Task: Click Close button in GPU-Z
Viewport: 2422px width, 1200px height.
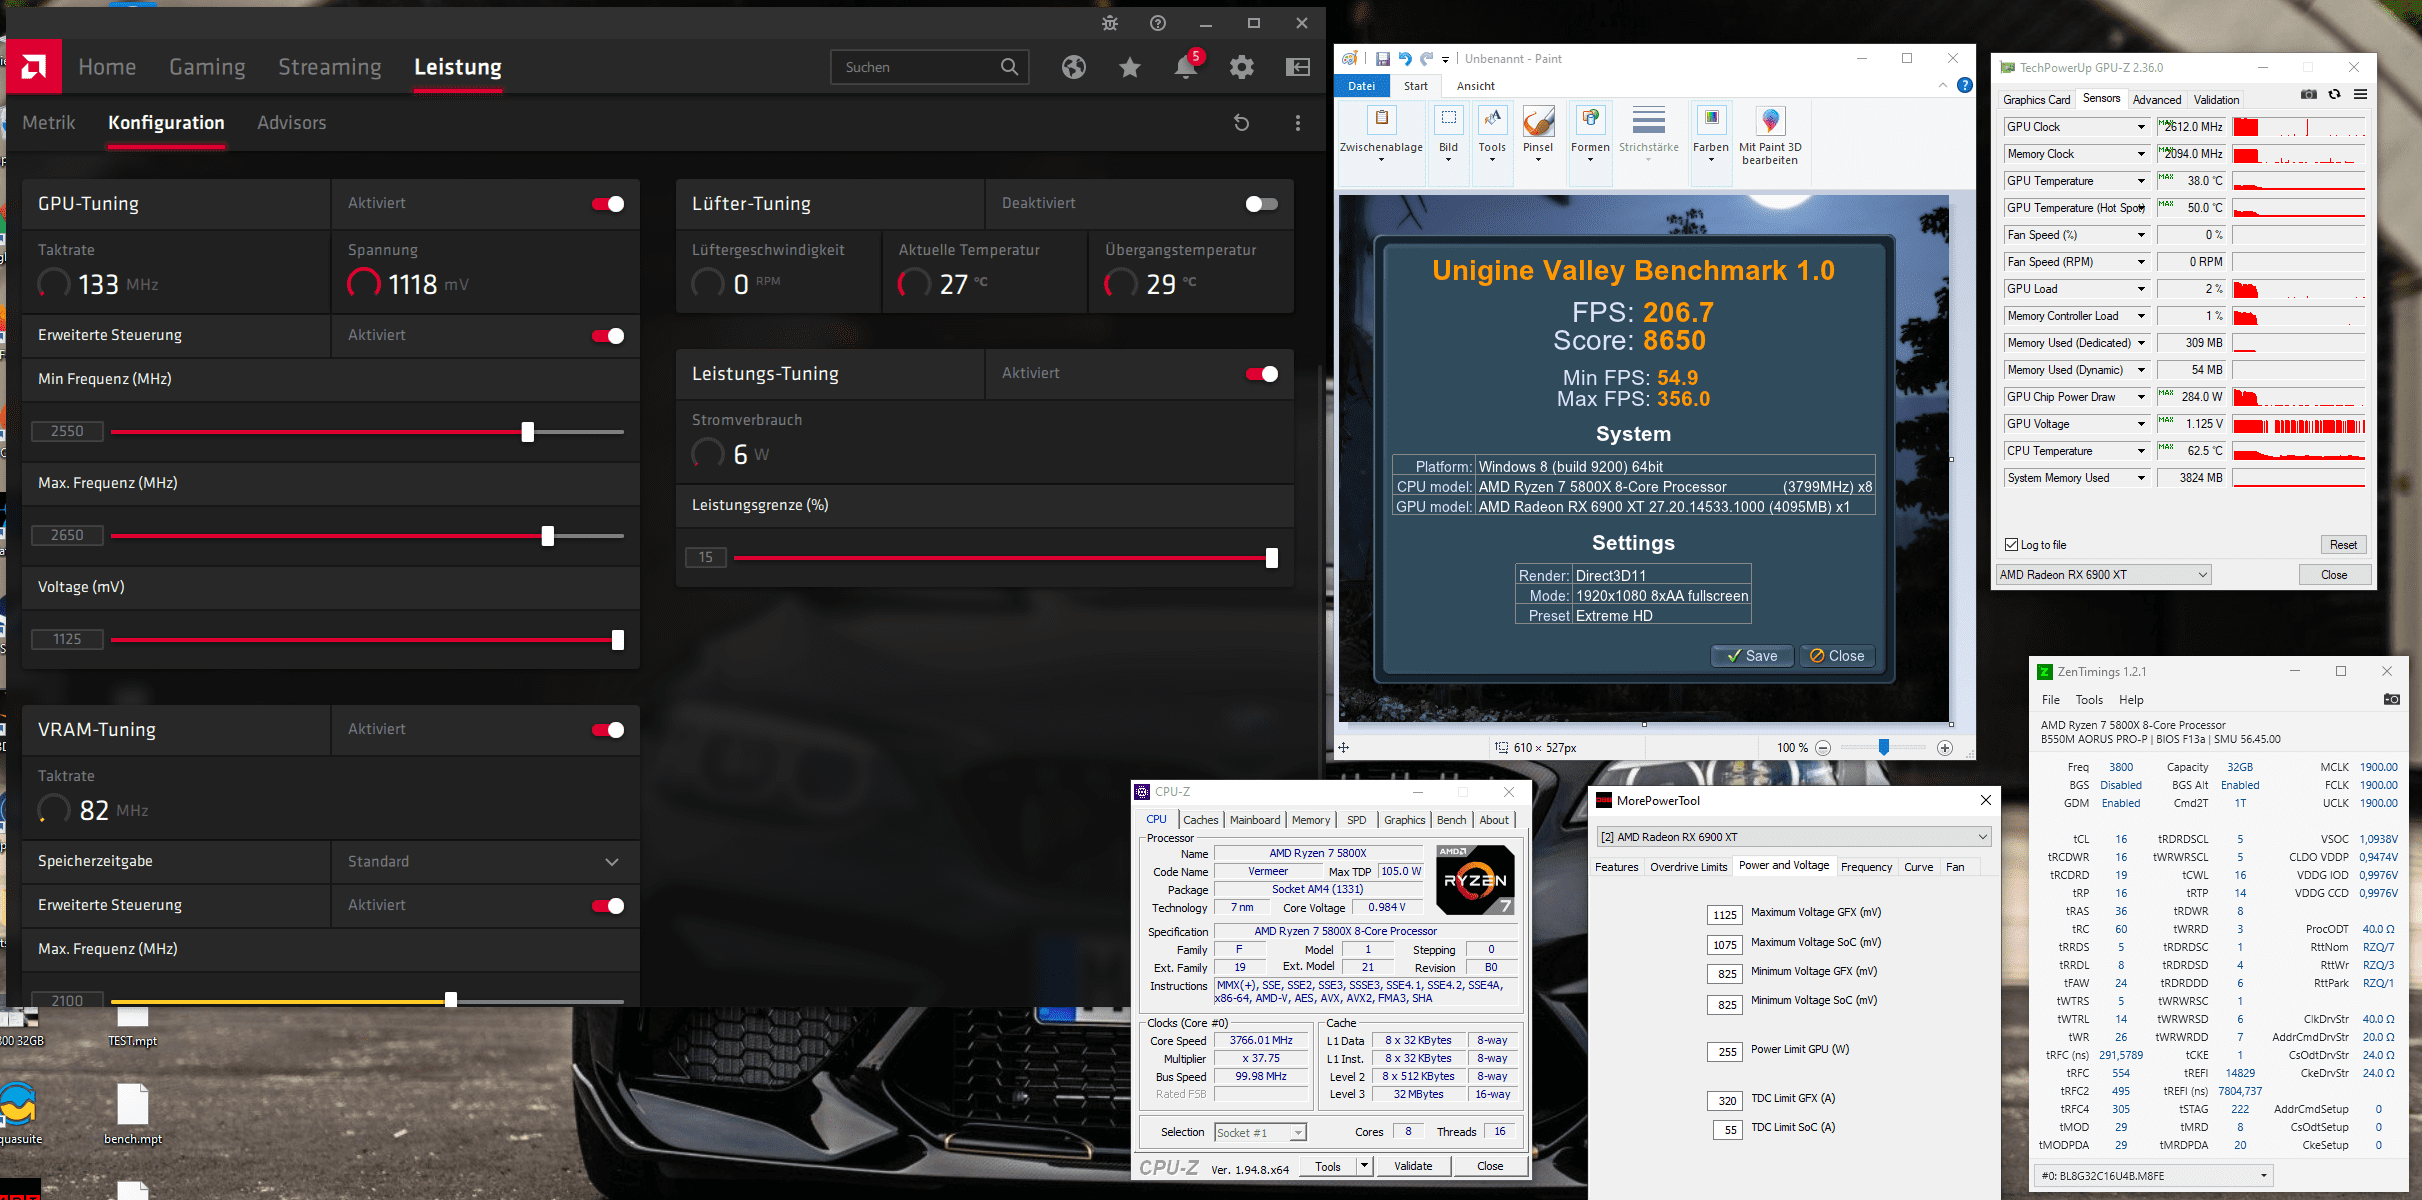Action: point(2334,575)
